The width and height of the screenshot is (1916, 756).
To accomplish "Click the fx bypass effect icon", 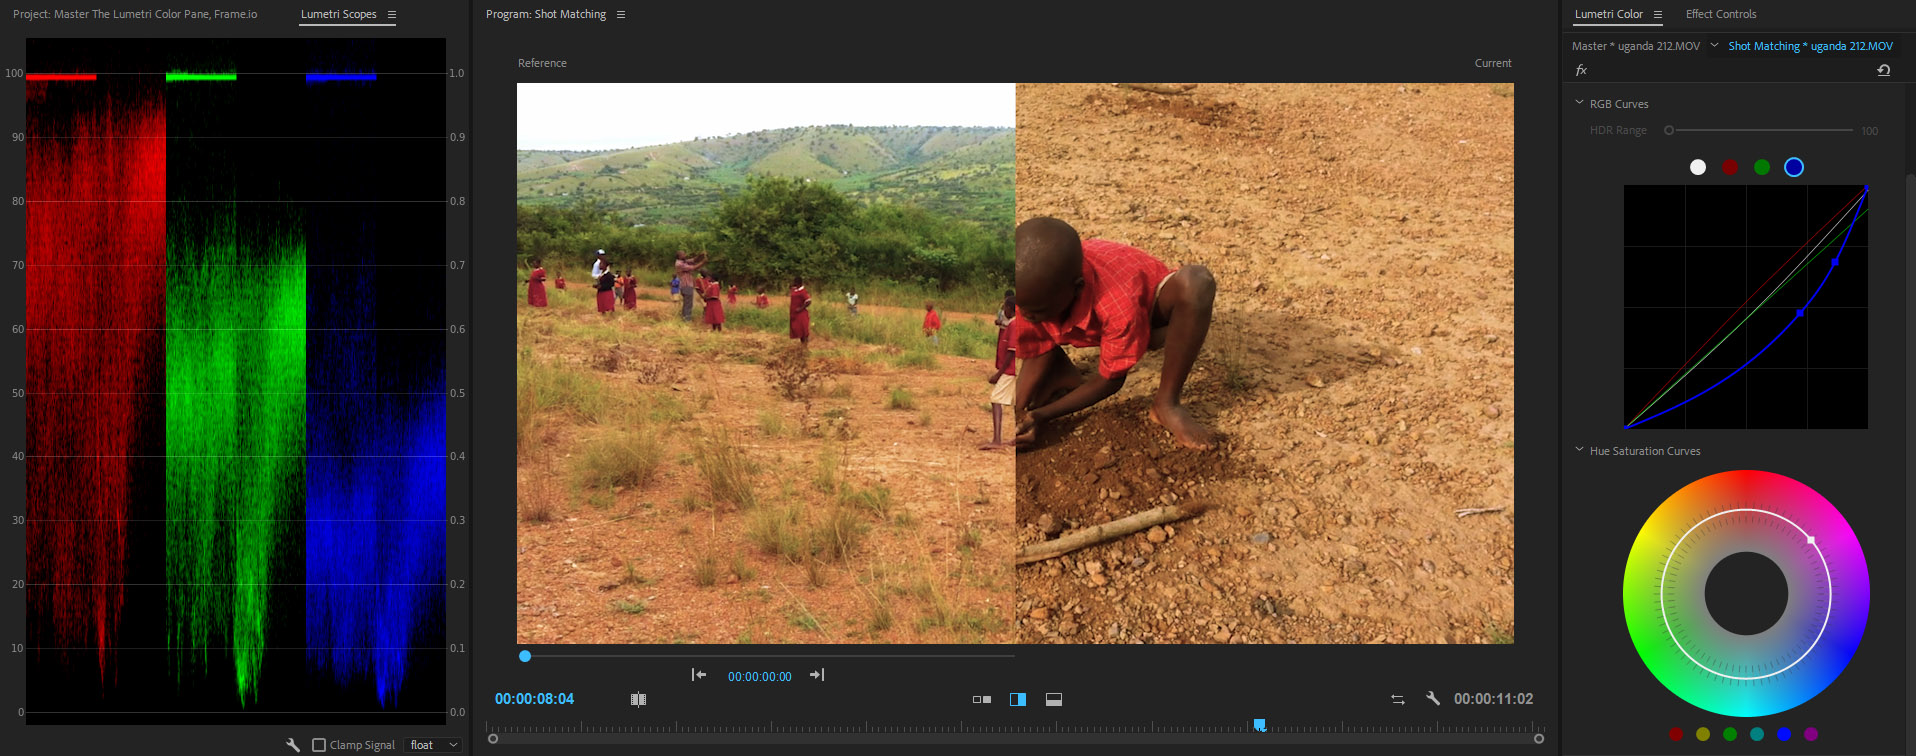I will click(1581, 70).
